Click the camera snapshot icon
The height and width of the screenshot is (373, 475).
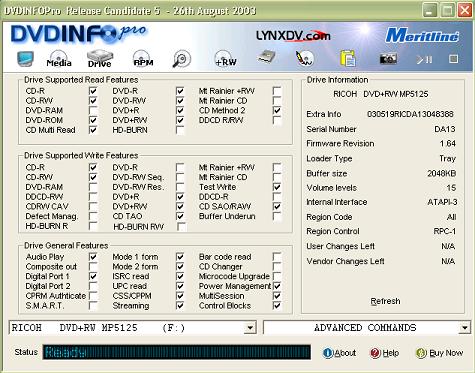pos(388,59)
